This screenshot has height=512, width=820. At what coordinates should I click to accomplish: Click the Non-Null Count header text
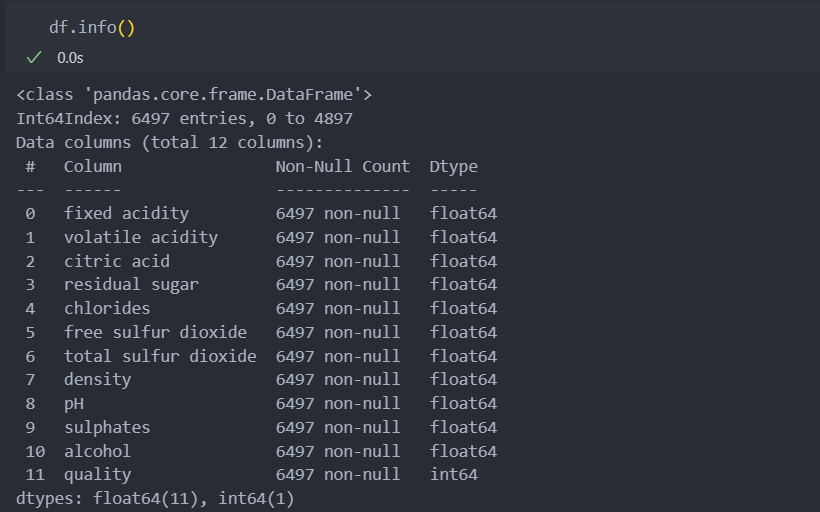coord(343,166)
